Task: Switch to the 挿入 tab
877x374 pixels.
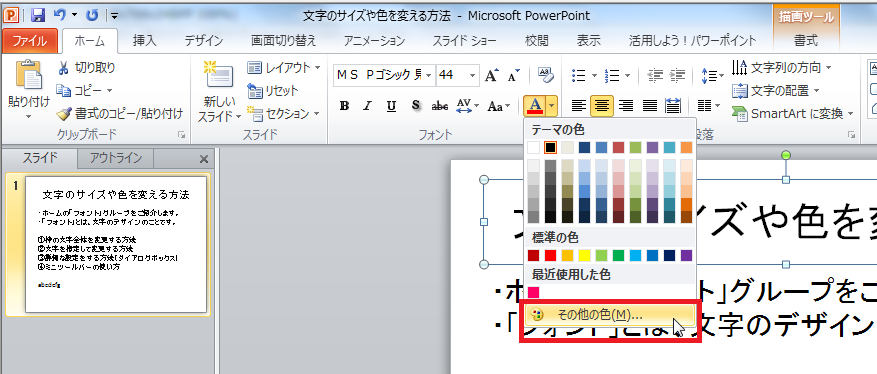Action: coord(144,40)
